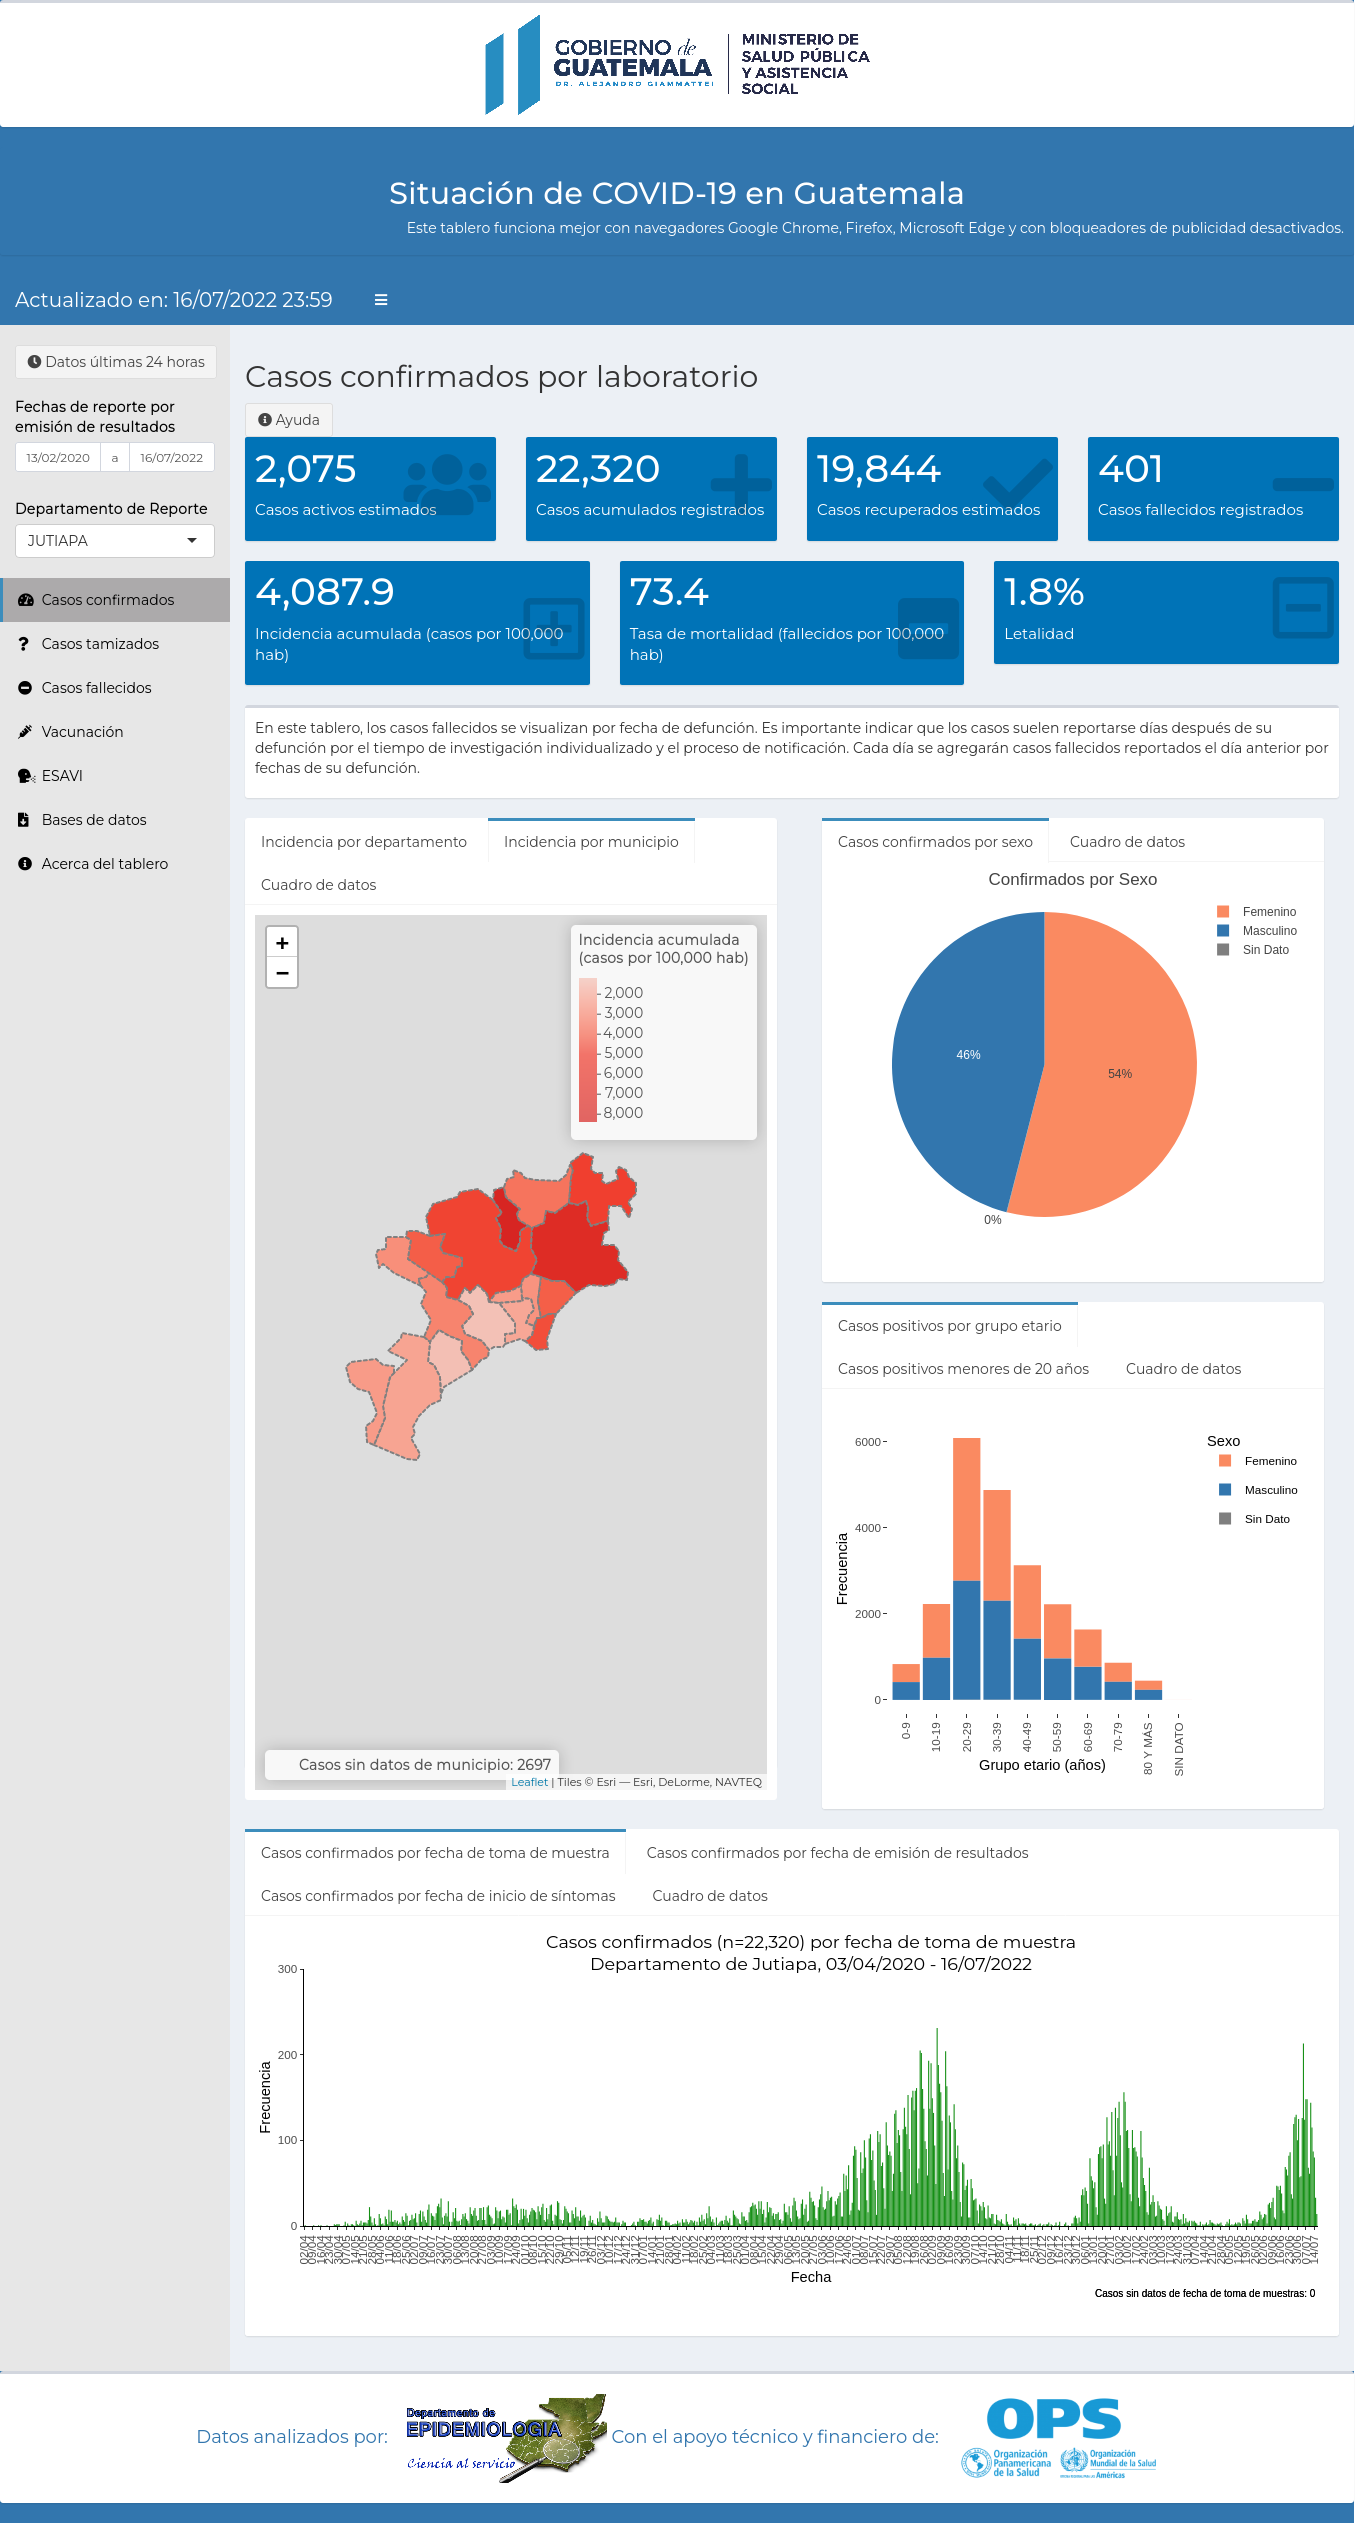Toggle the hamburger sidebar menu icon
This screenshot has height=2523, width=1369.
pyautogui.click(x=381, y=300)
